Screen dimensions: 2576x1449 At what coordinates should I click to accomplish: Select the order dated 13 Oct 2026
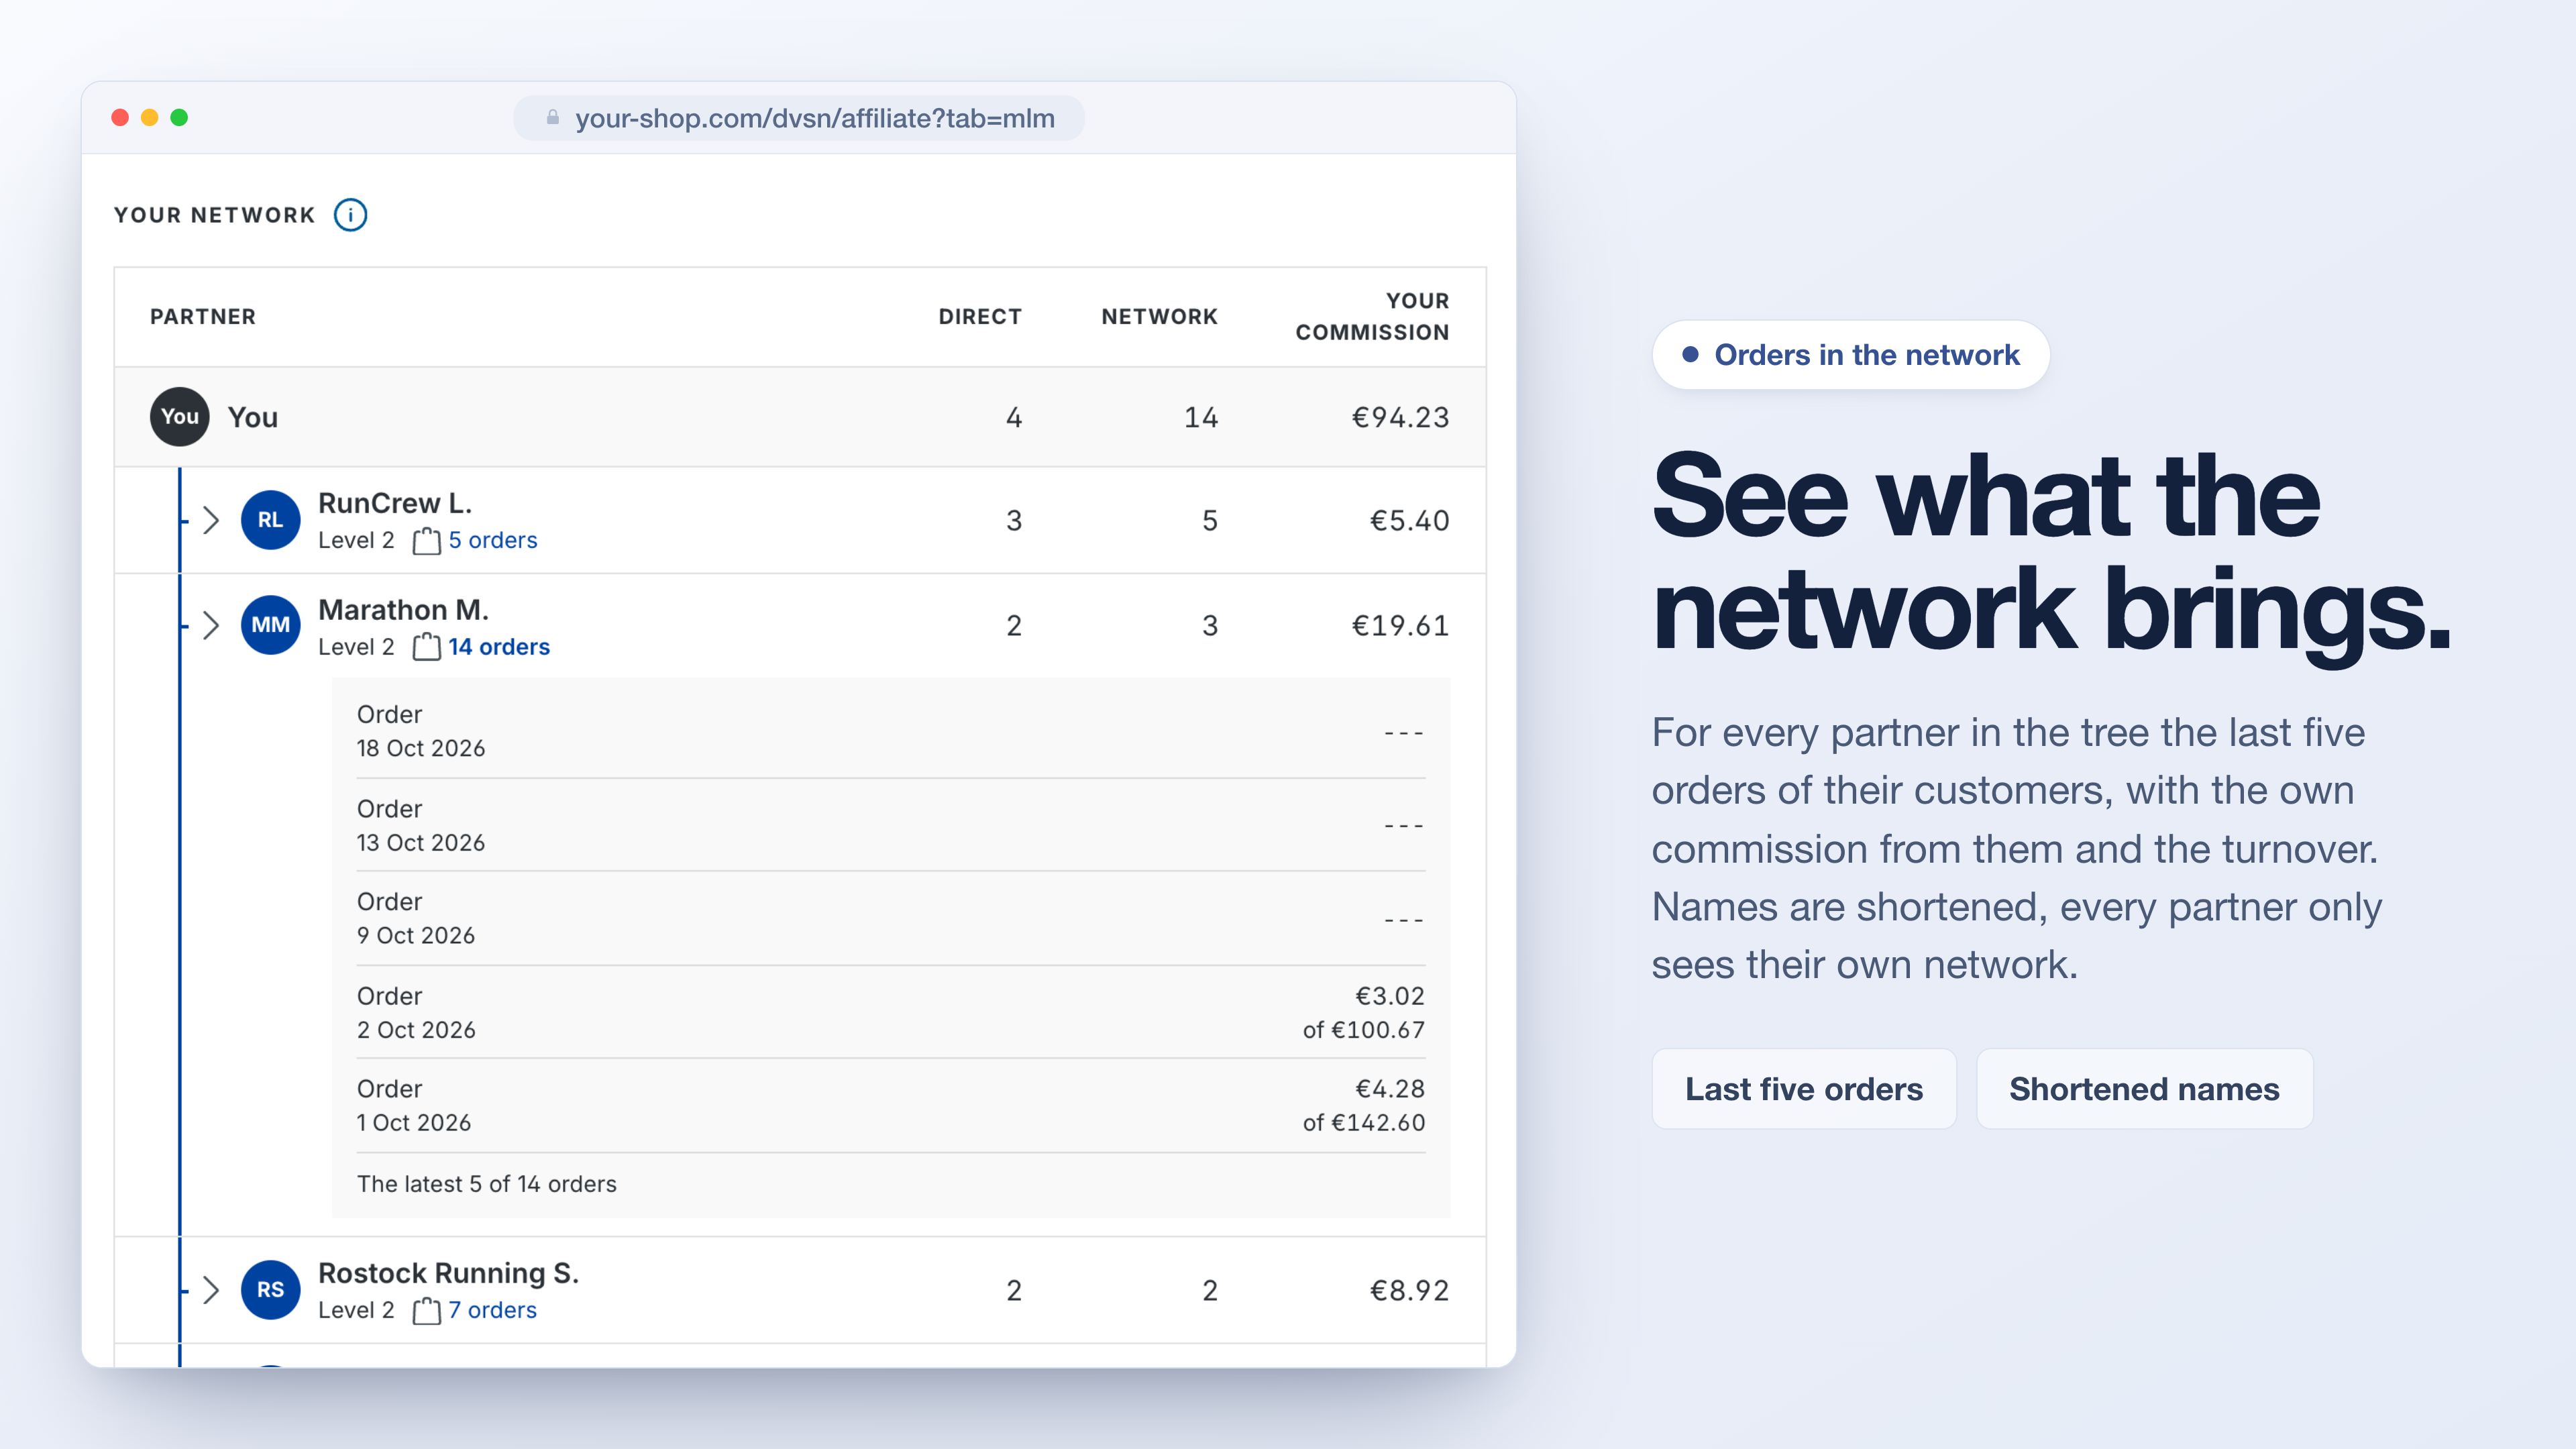(891, 825)
